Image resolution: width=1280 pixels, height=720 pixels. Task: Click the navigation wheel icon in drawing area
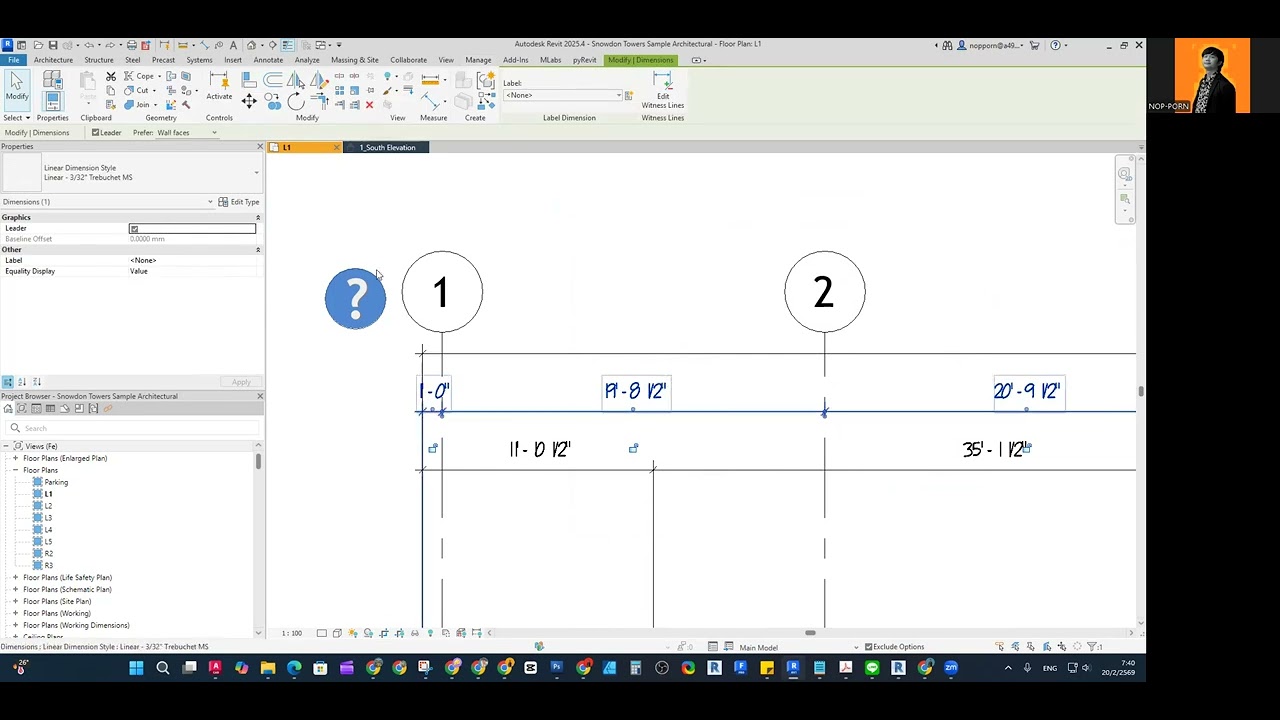click(1125, 175)
